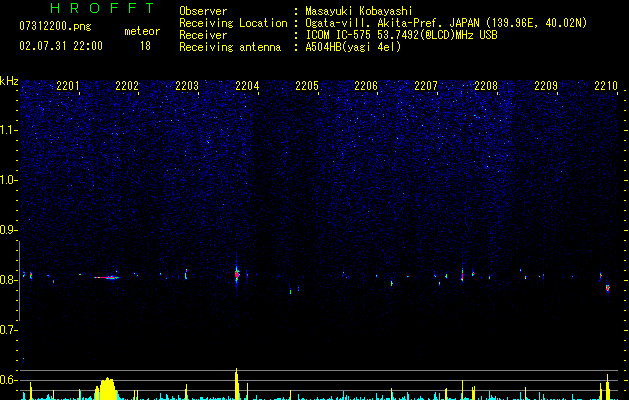This screenshot has height=400, width=629.
Task: Click the 1.1 kHz axis label
Action: 9,130
